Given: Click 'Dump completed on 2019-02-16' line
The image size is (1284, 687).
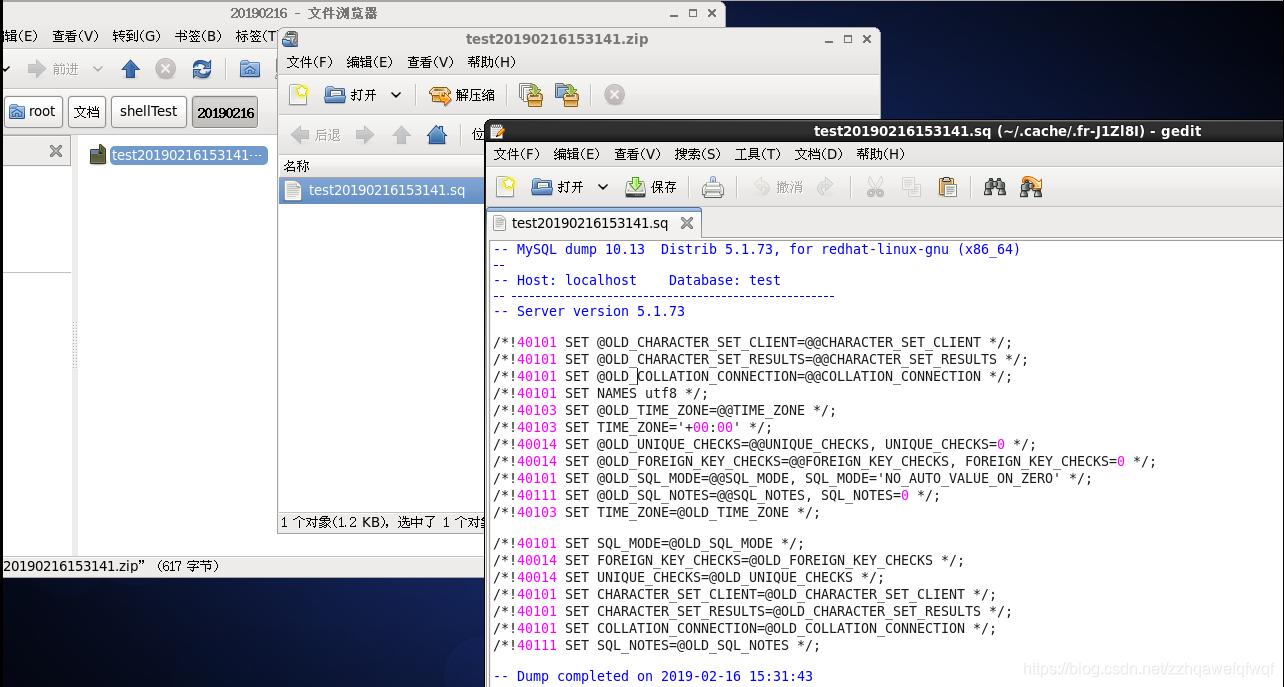Looking at the screenshot, I should tap(653, 676).
